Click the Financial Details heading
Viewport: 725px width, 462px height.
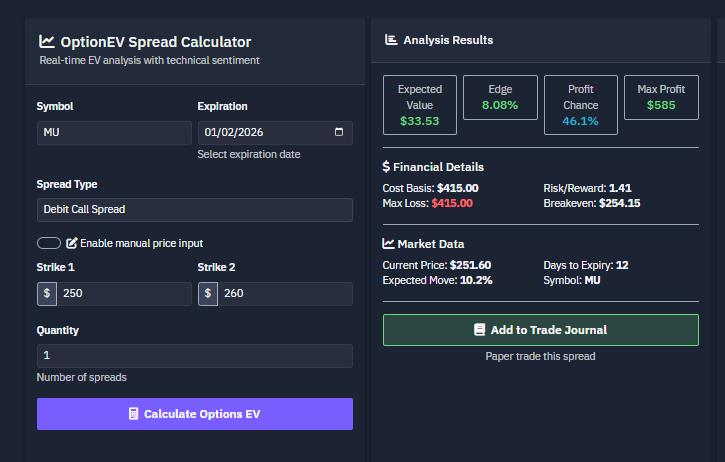[438, 167]
